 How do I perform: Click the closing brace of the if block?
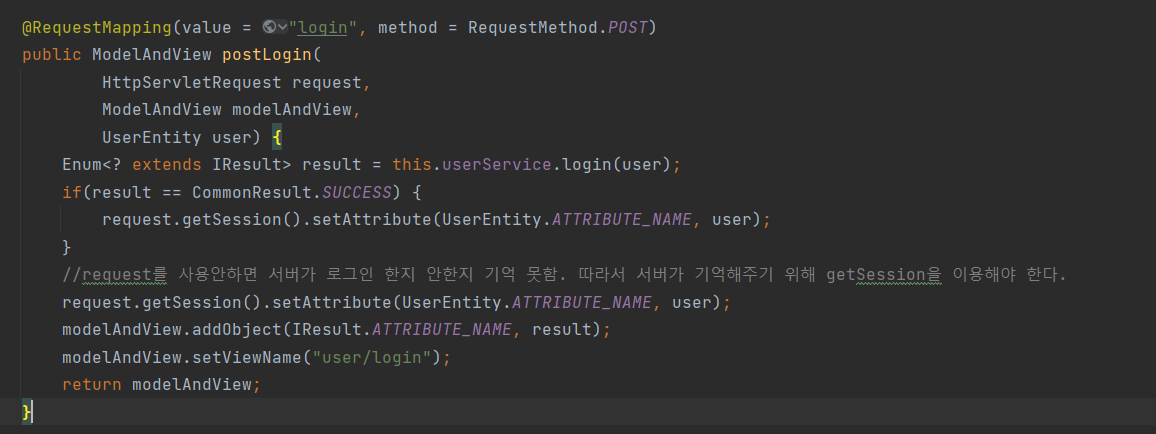pyautogui.click(x=67, y=248)
